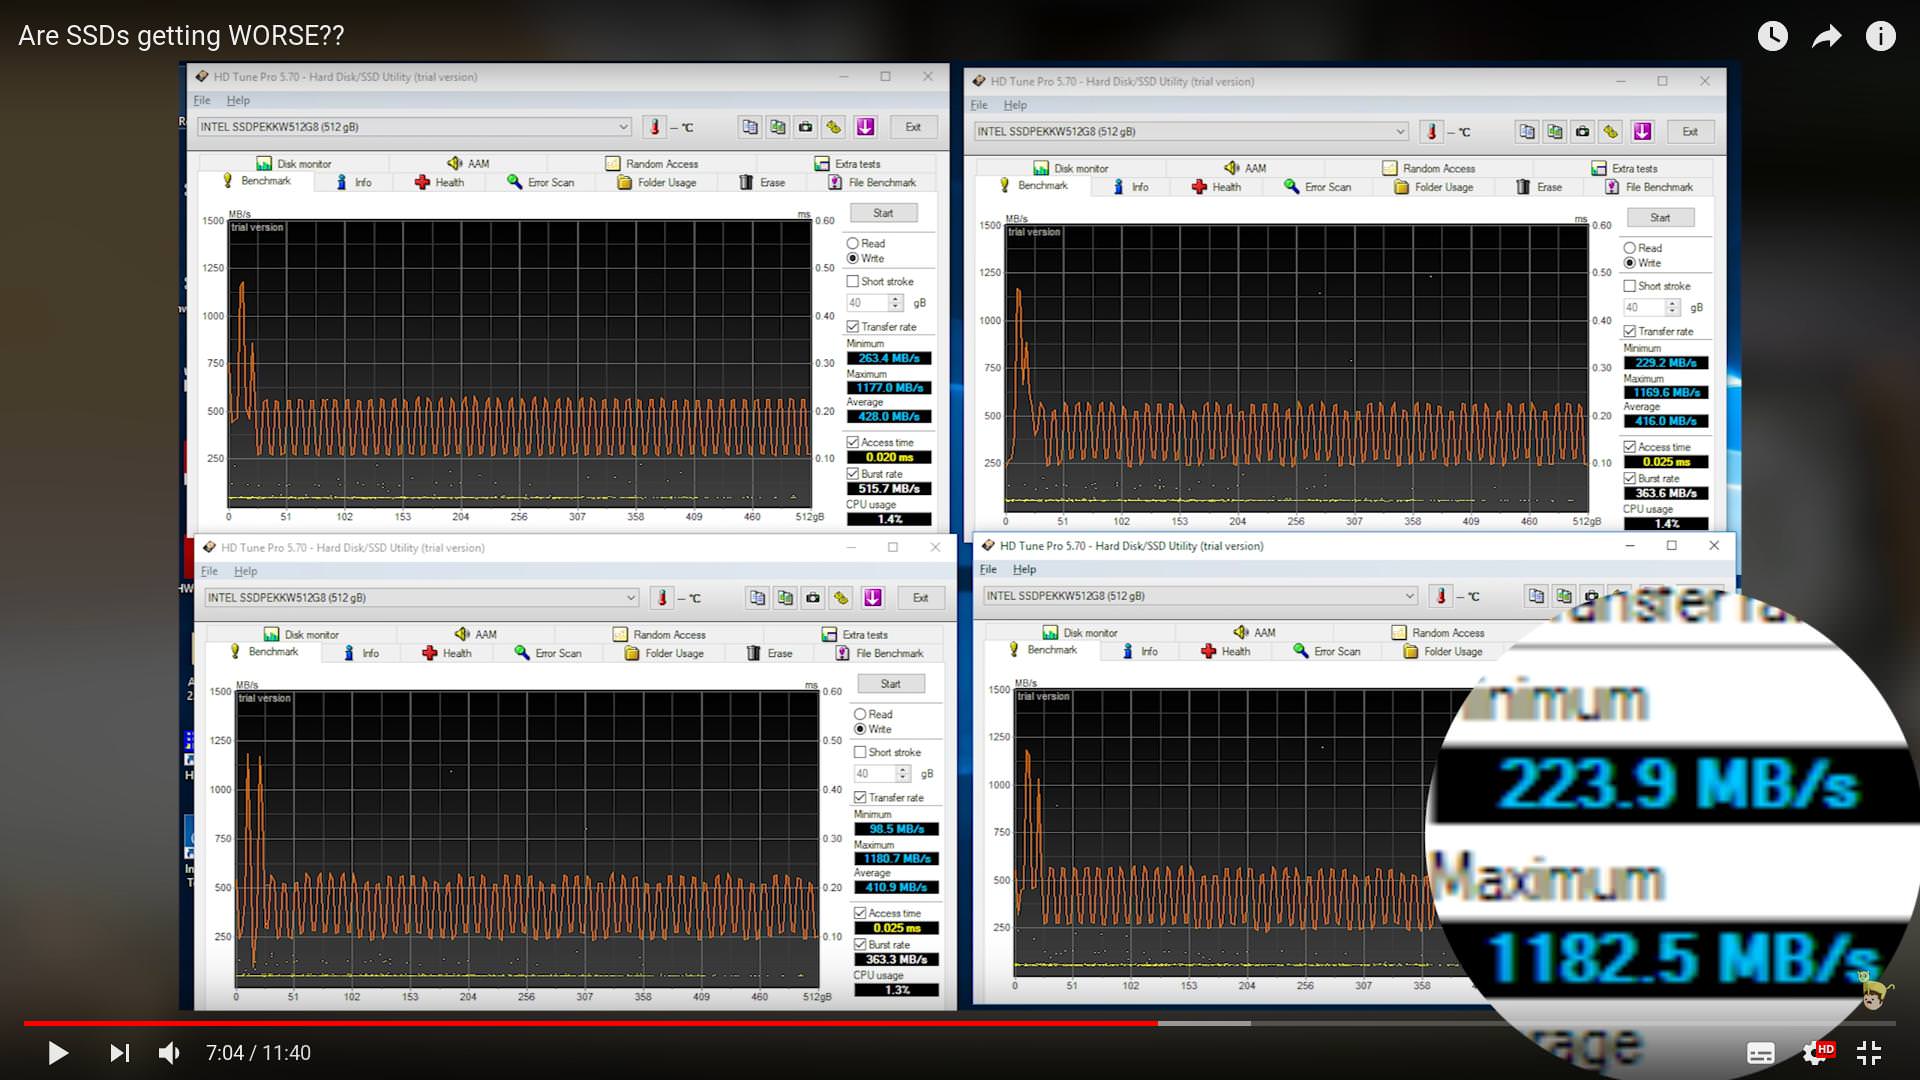
Task: Open Help menu in bottom-right window
Action: tap(1024, 569)
